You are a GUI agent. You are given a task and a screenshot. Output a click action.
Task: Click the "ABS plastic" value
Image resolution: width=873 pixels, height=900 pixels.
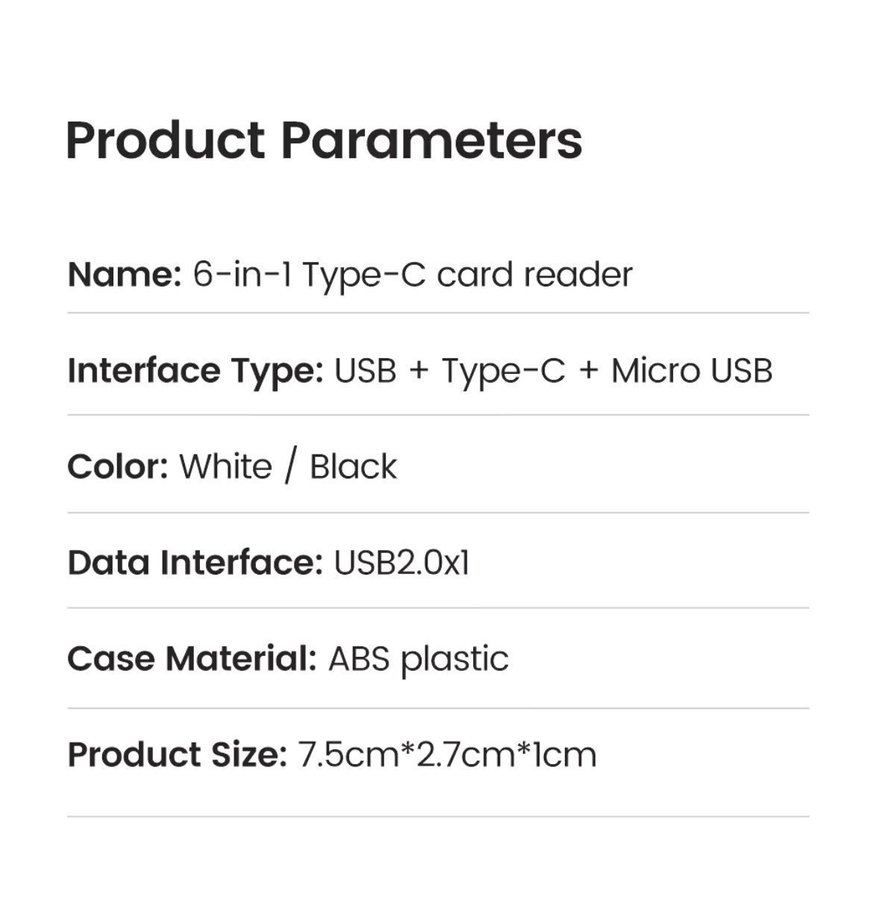tap(418, 659)
